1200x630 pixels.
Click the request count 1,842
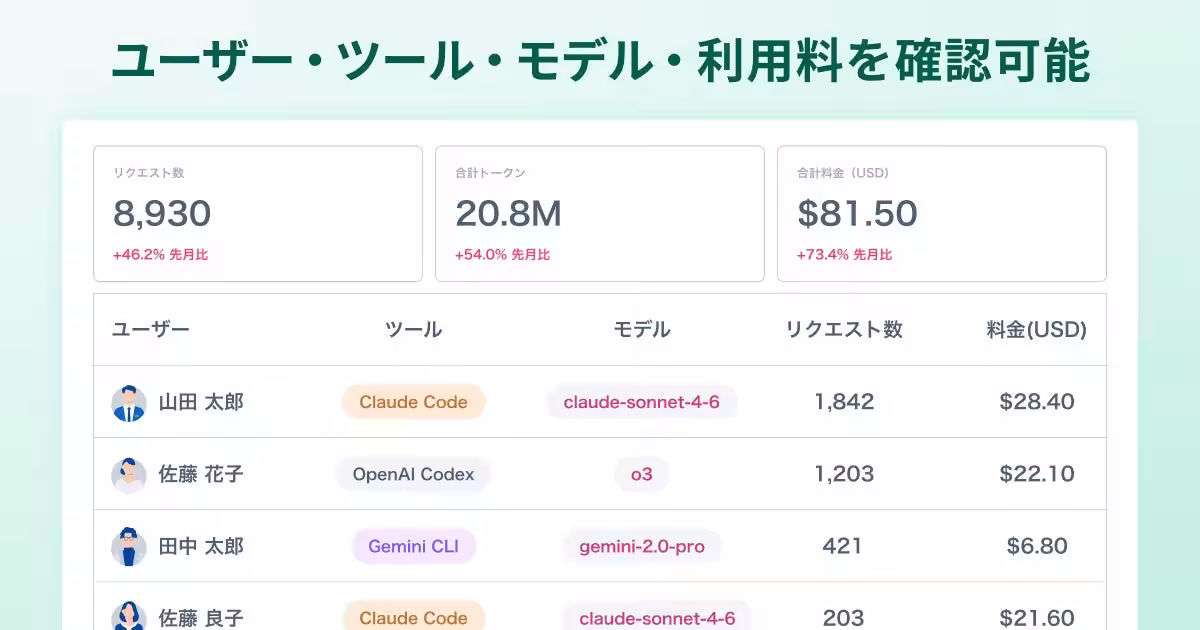click(x=844, y=402)
